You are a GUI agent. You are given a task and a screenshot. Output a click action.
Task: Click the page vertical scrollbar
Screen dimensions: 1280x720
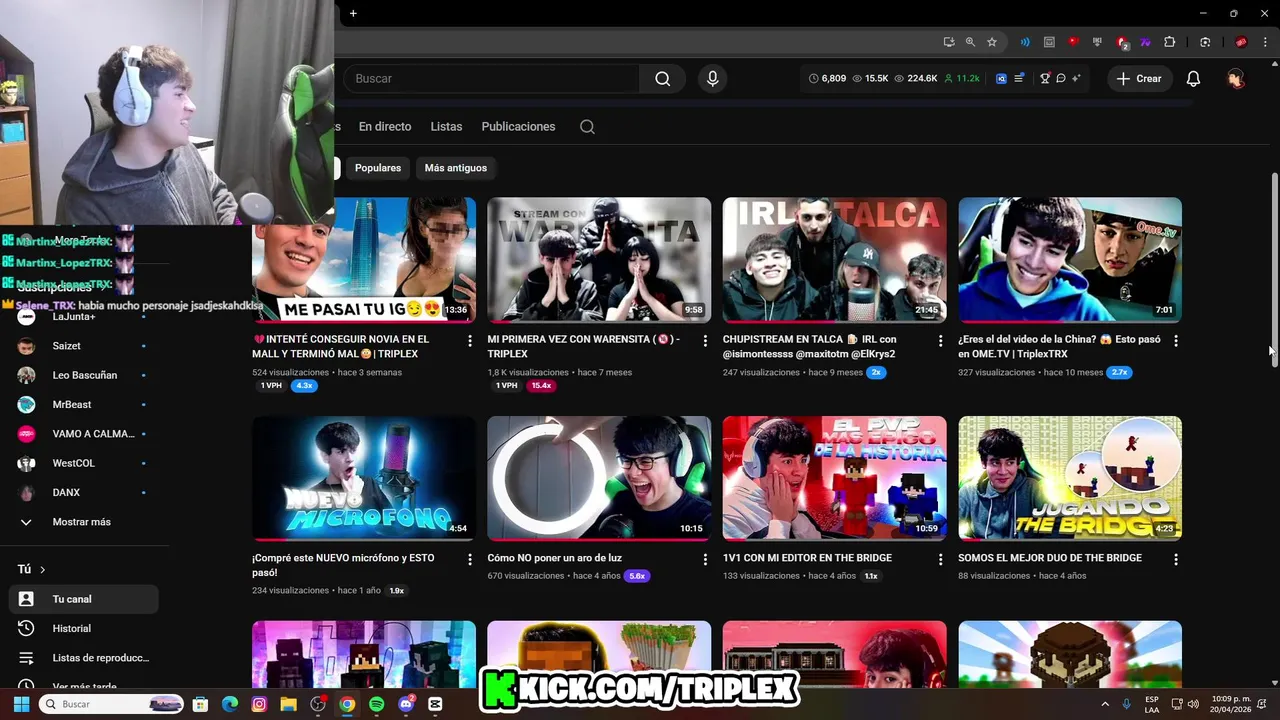click(1274, 270)
